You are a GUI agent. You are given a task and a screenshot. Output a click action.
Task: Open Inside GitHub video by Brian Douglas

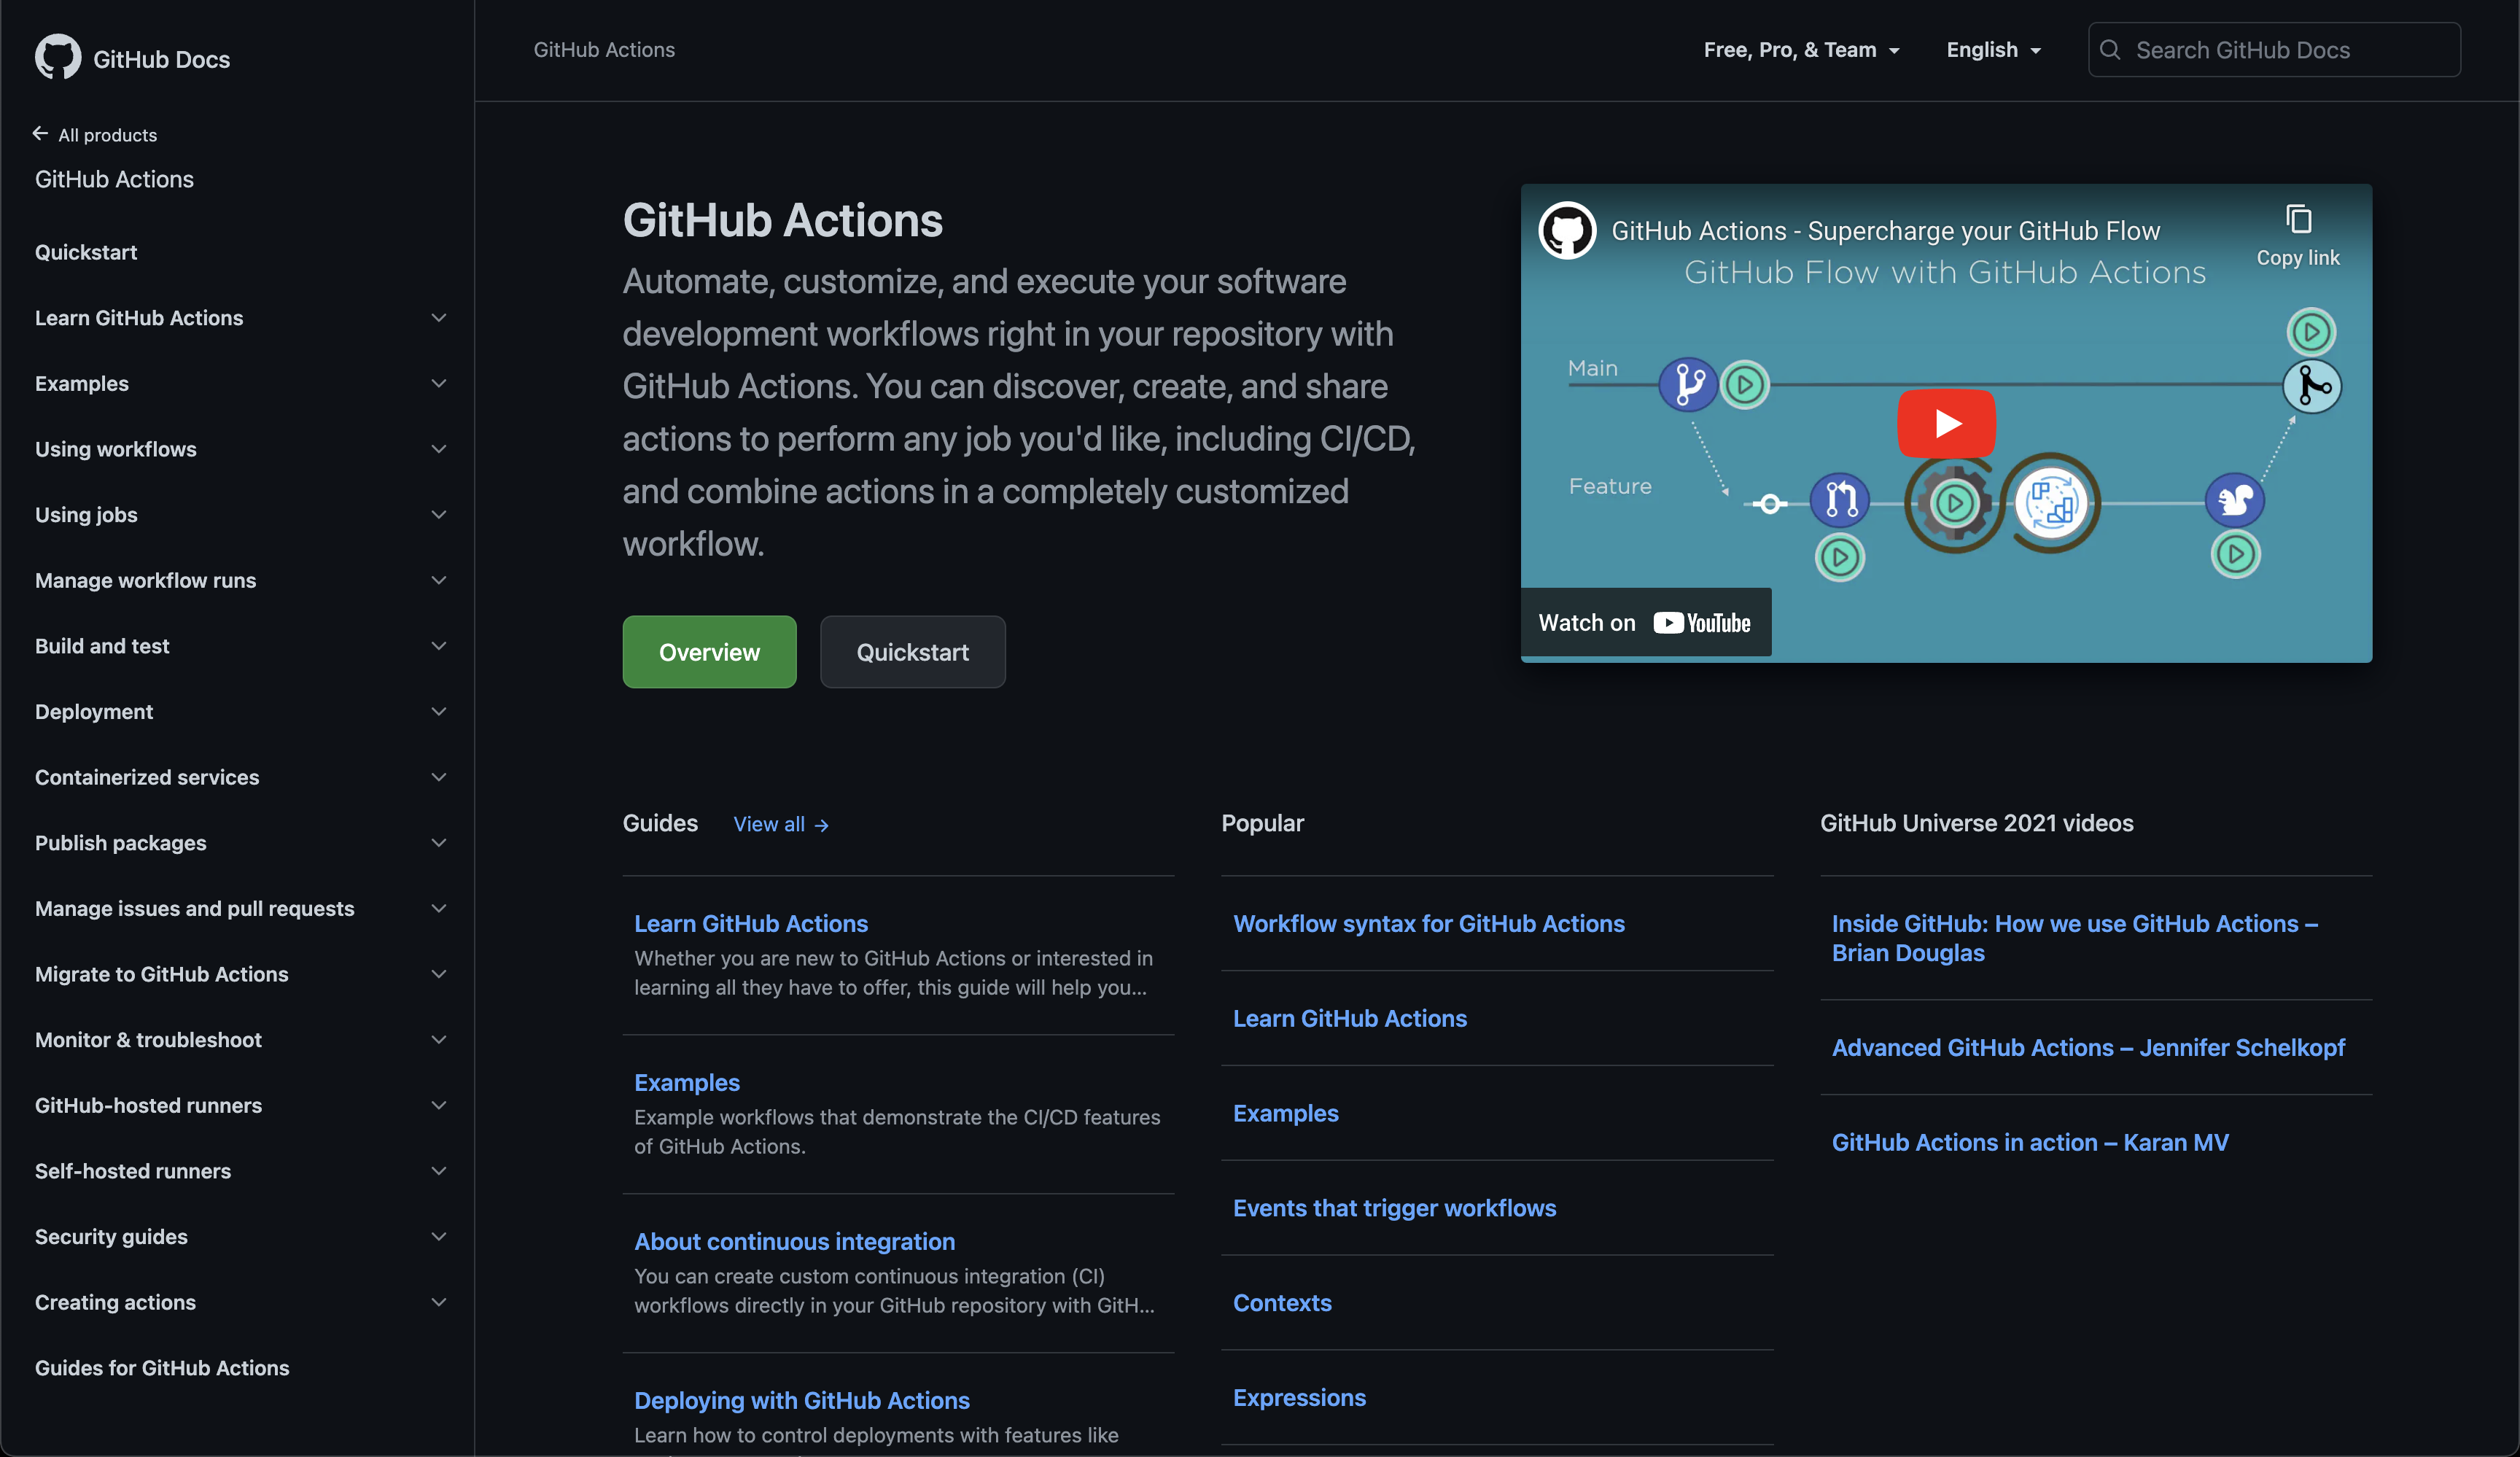pyautogui.click(x=2075, y=938)
